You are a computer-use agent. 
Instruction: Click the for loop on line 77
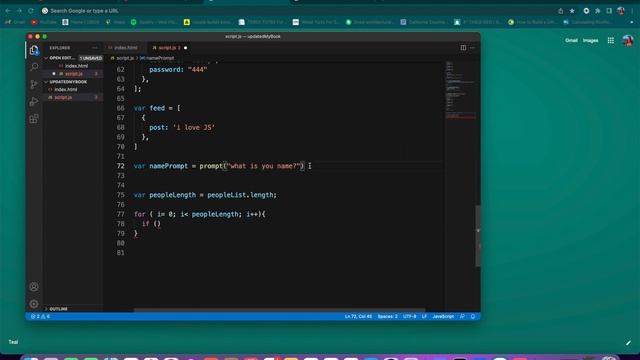[200, 214]
